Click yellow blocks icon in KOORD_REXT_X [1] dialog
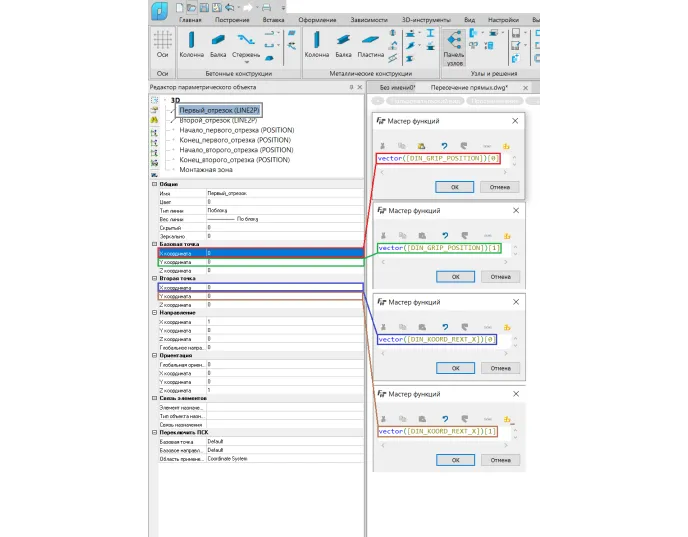 pyautogui.click(x=507, y=419)
